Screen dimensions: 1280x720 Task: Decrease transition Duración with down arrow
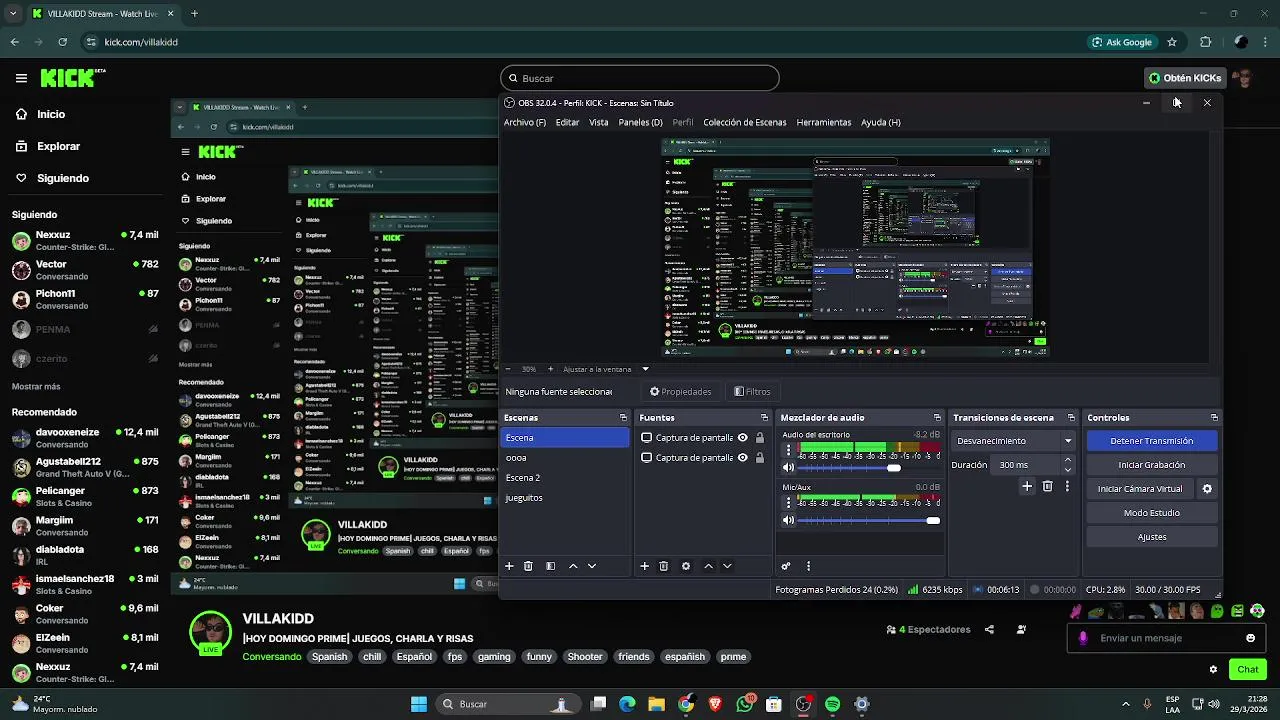(x=1068, y=470)
